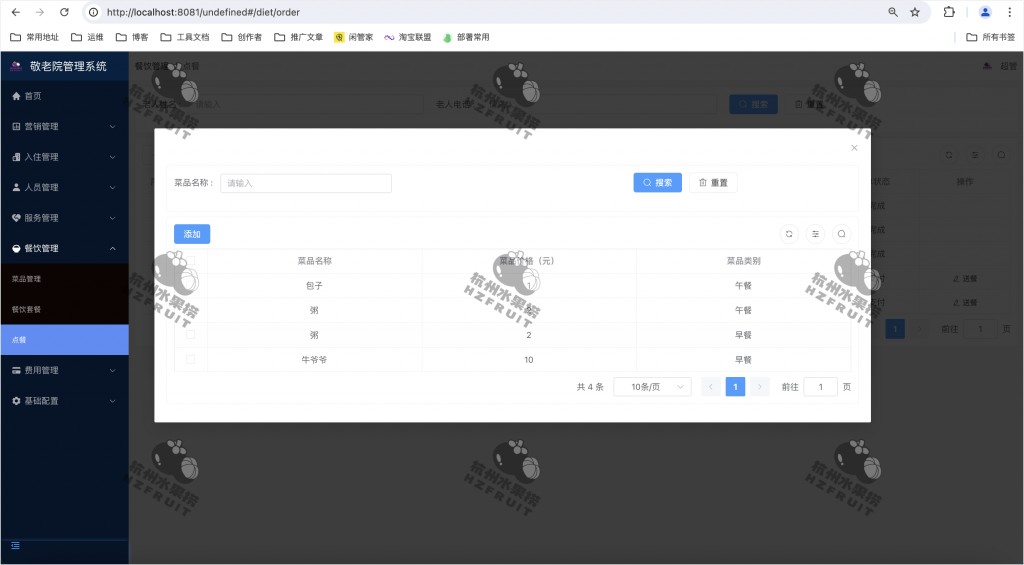Viewport: 1024px width, 565px height.
Task: Click the 敬老院管理系统 logo icon
Action: click(x=16, y=66)
